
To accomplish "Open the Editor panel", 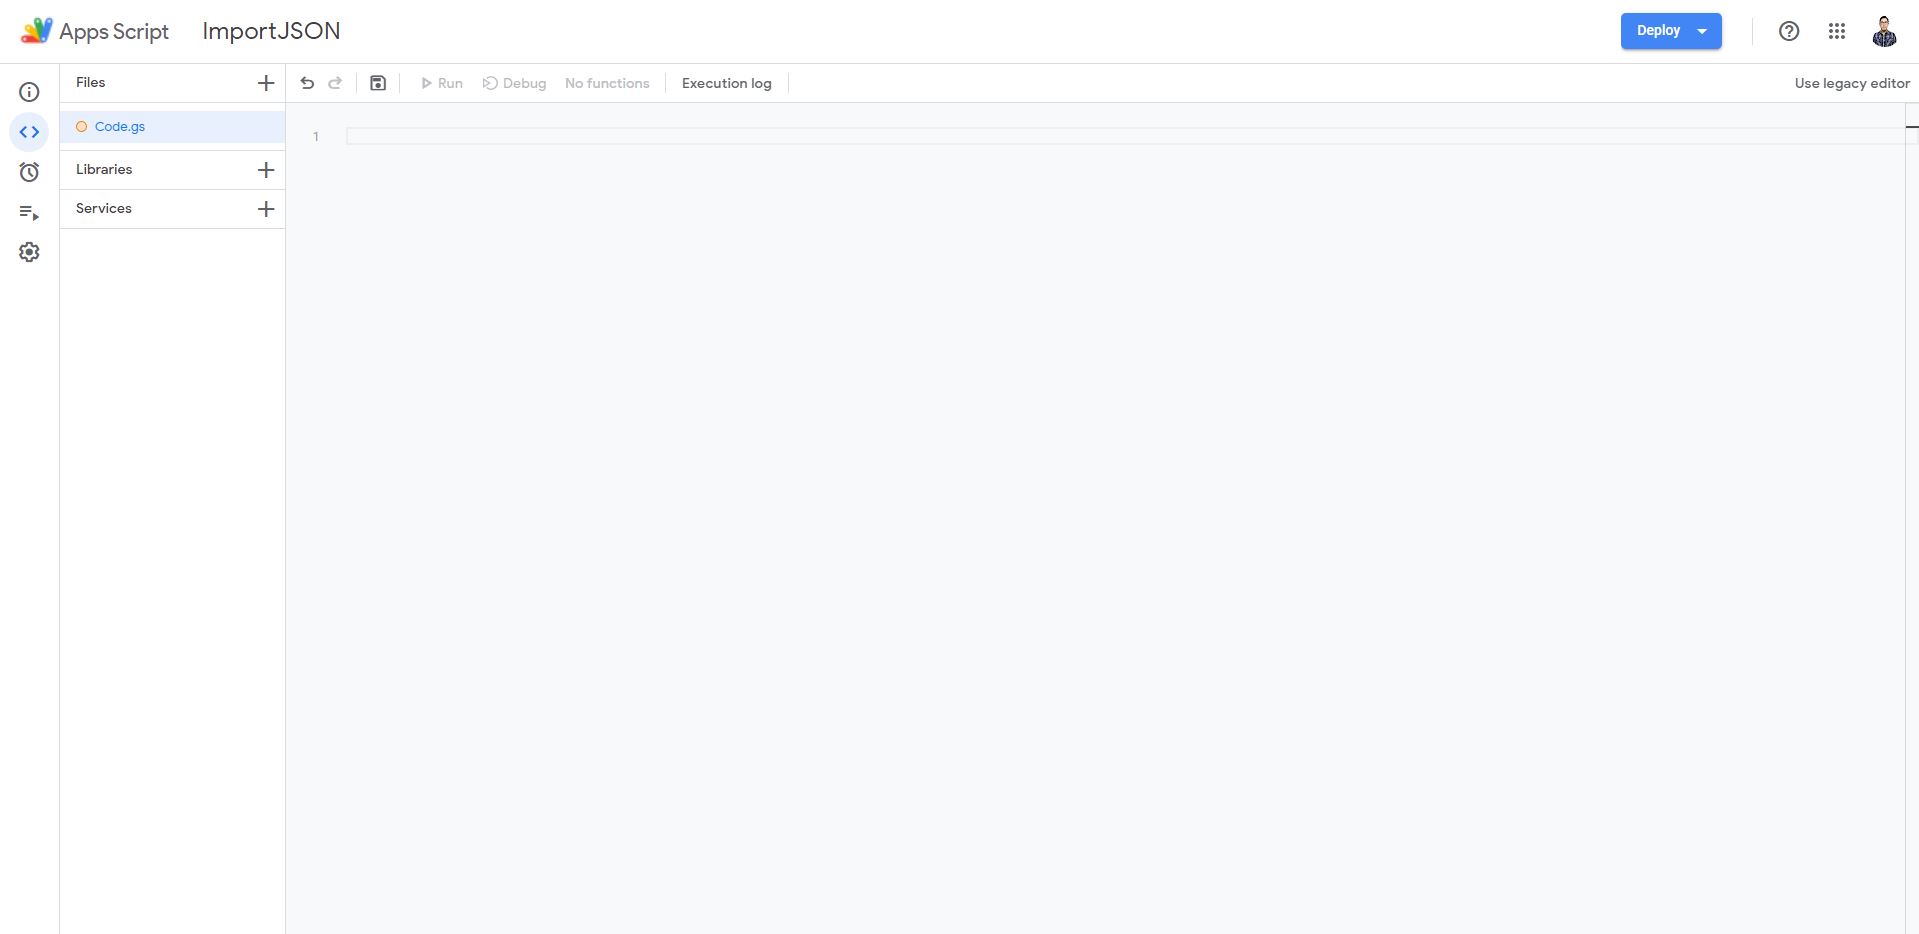I will (x=29, y=131).
